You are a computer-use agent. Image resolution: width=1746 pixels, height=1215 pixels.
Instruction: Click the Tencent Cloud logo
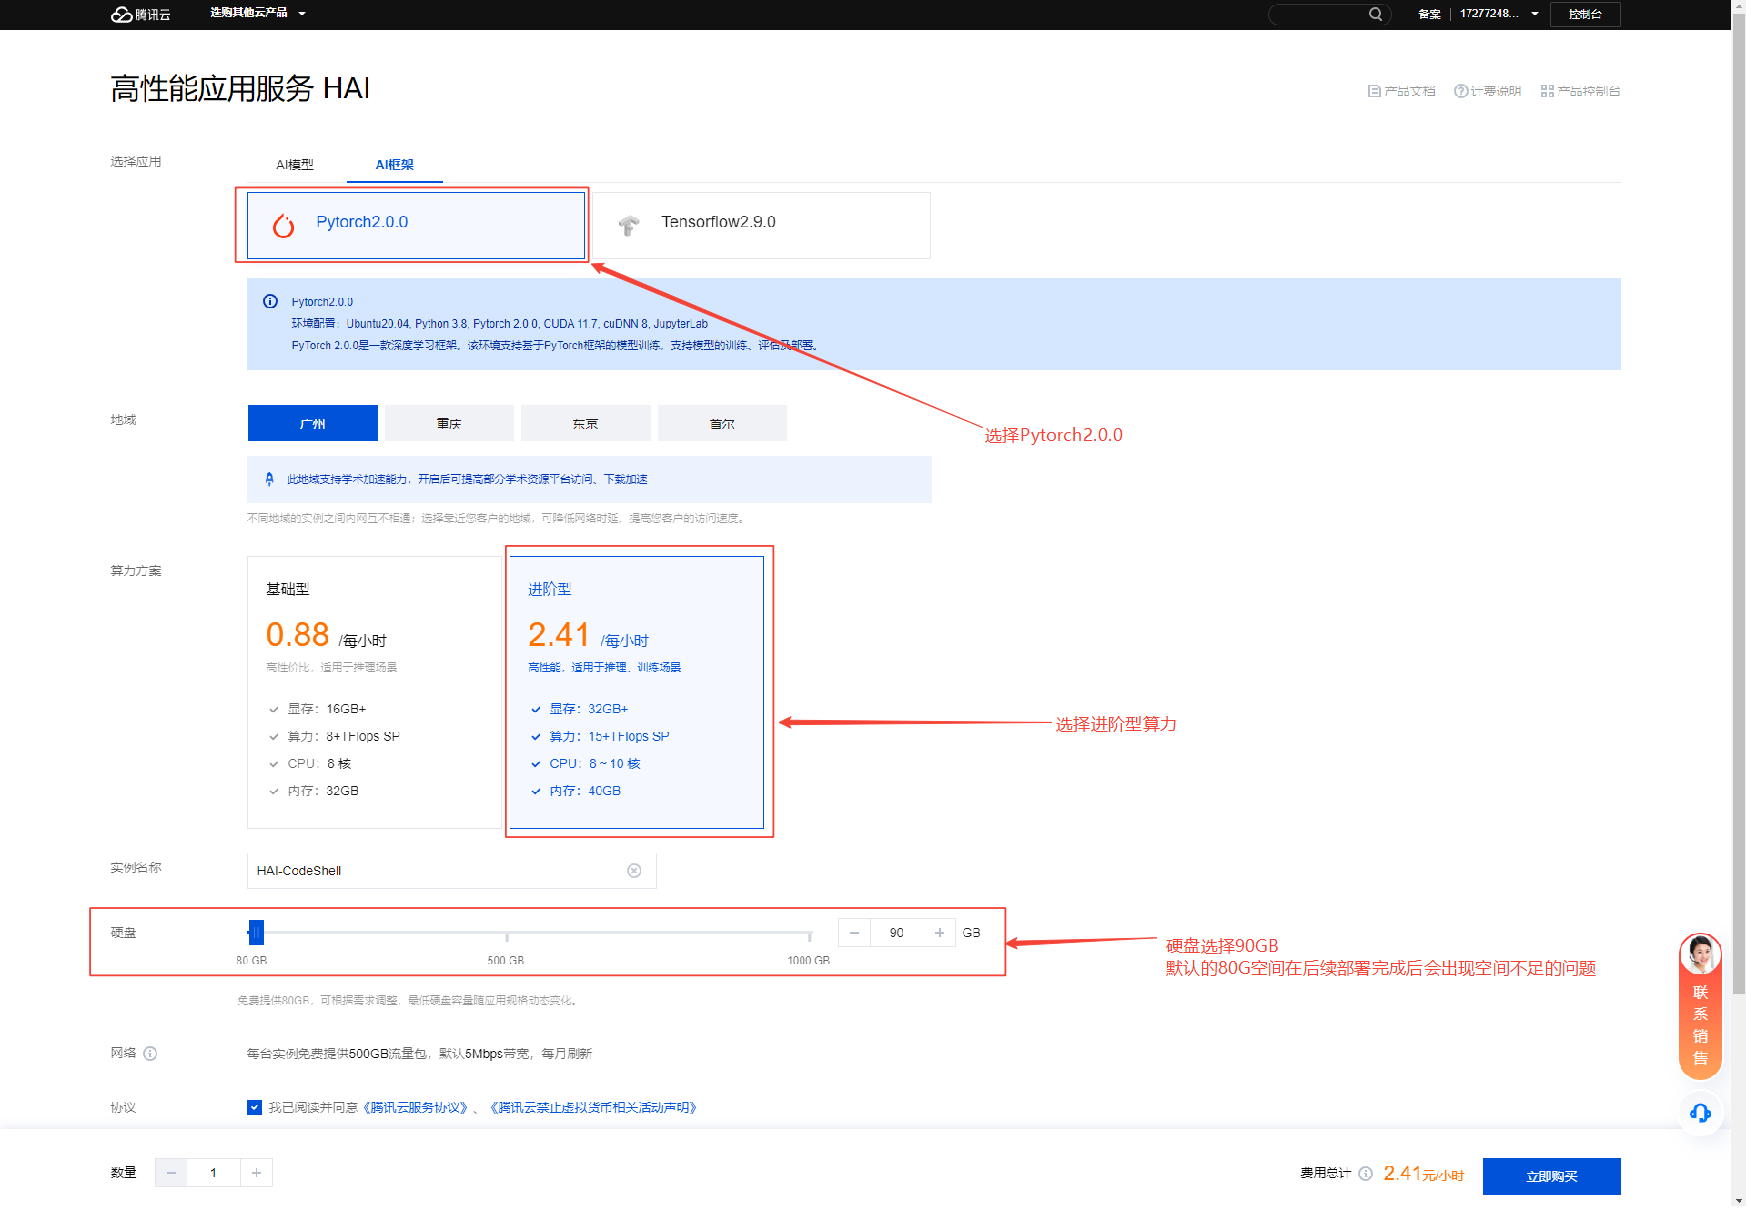[140, 14]
